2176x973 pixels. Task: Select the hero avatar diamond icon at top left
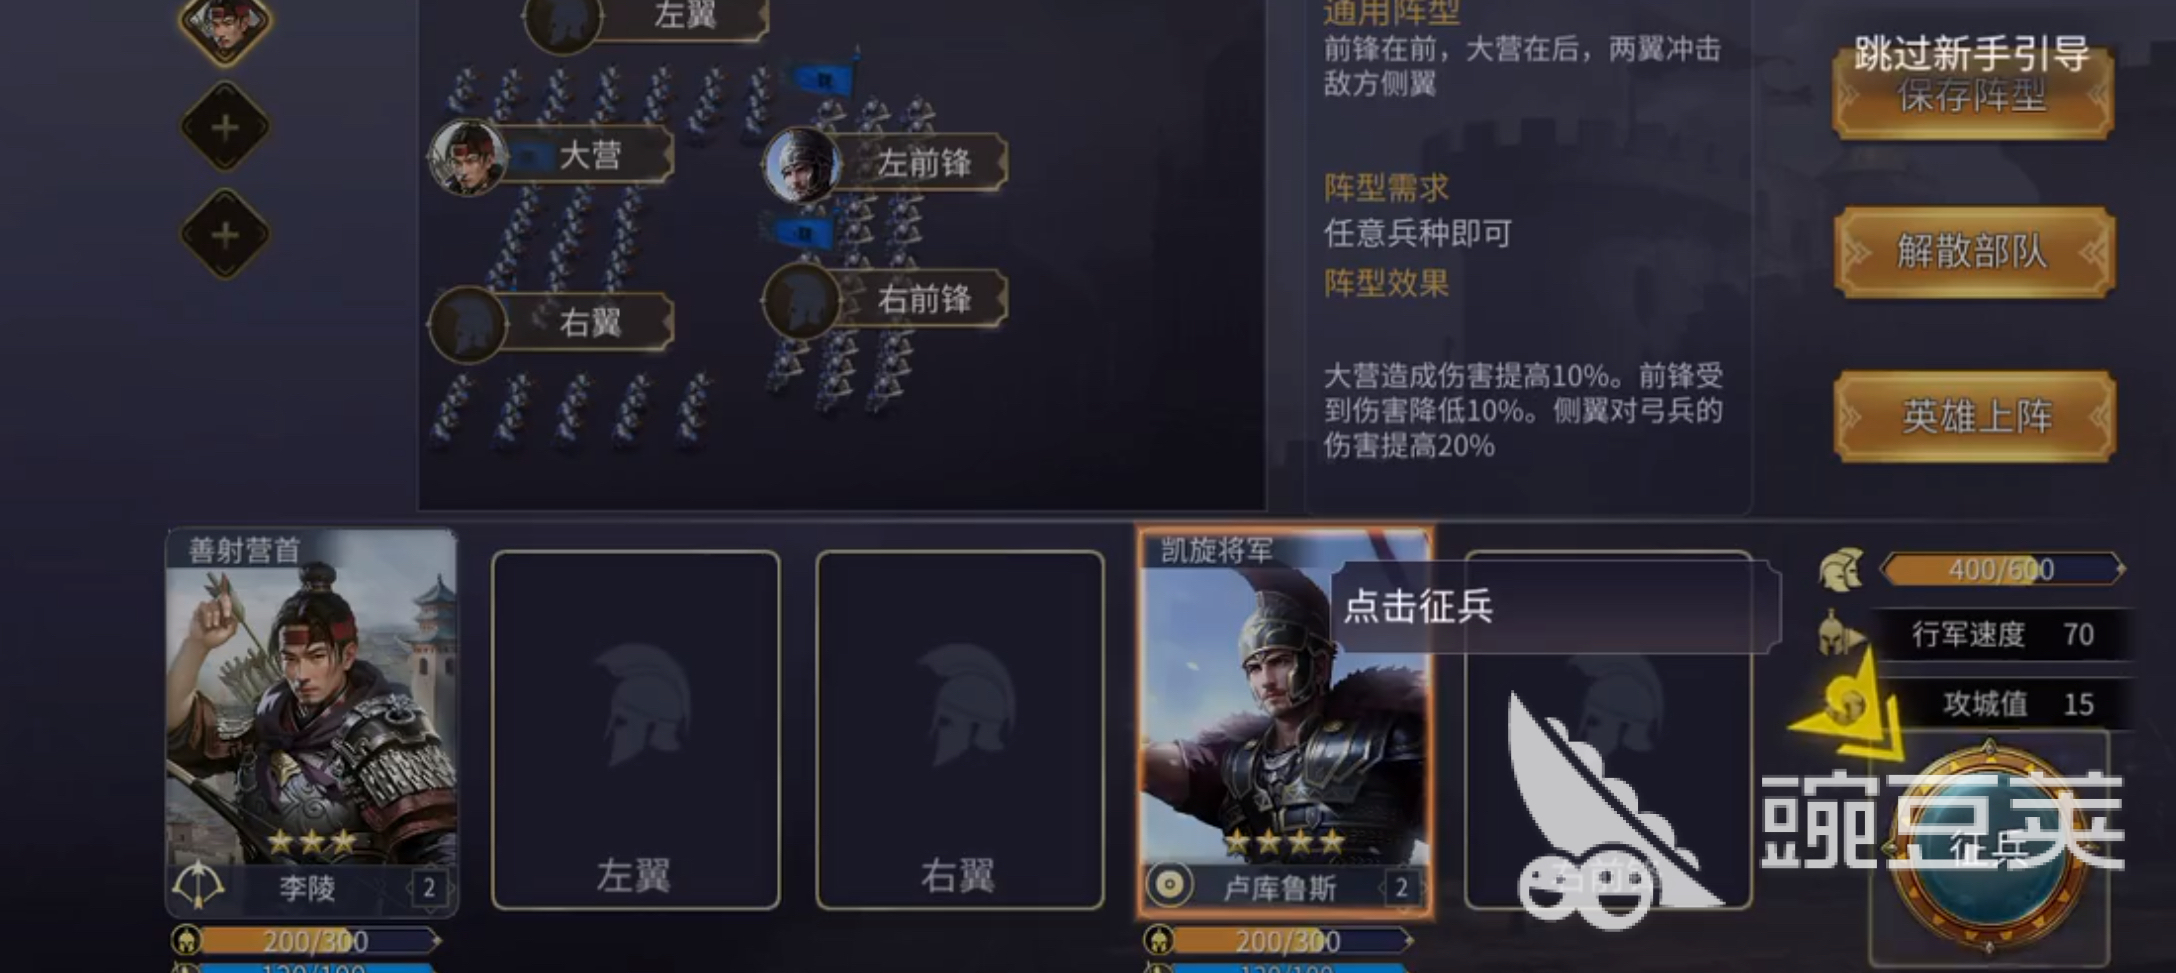225,25
